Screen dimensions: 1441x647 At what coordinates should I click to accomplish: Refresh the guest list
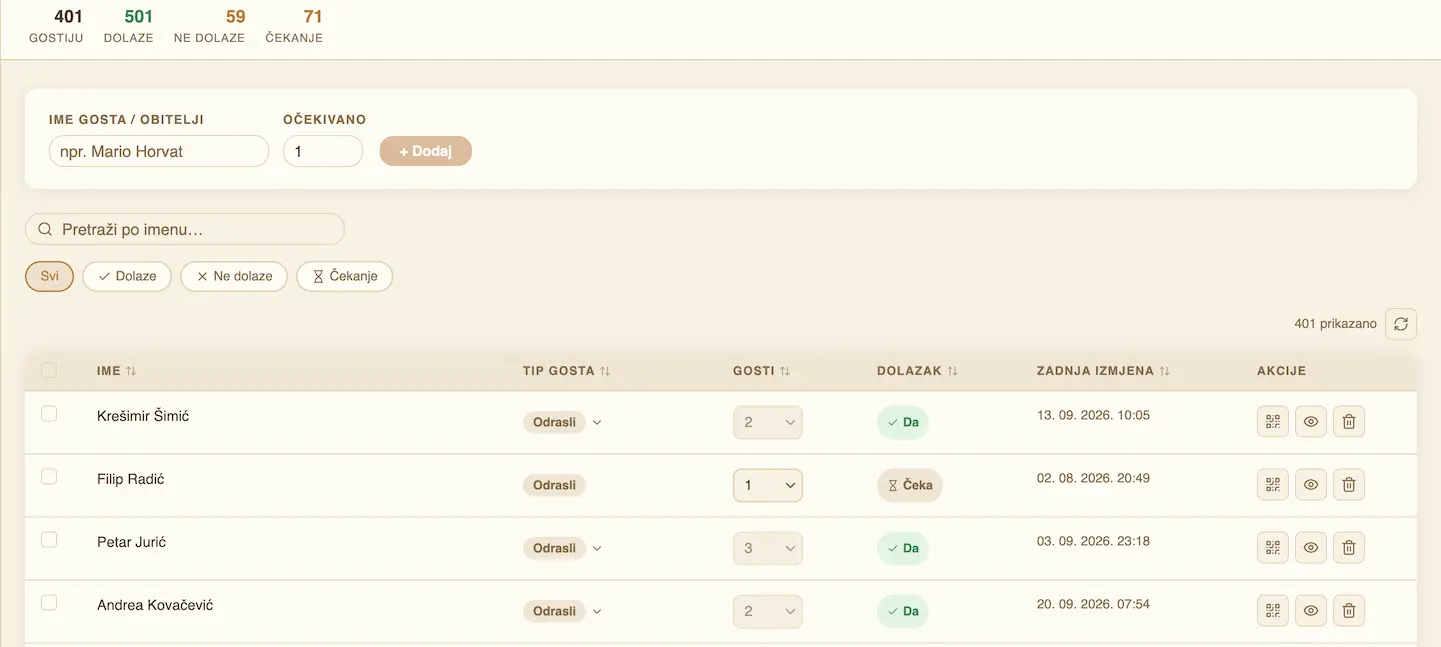(1401, 324)
